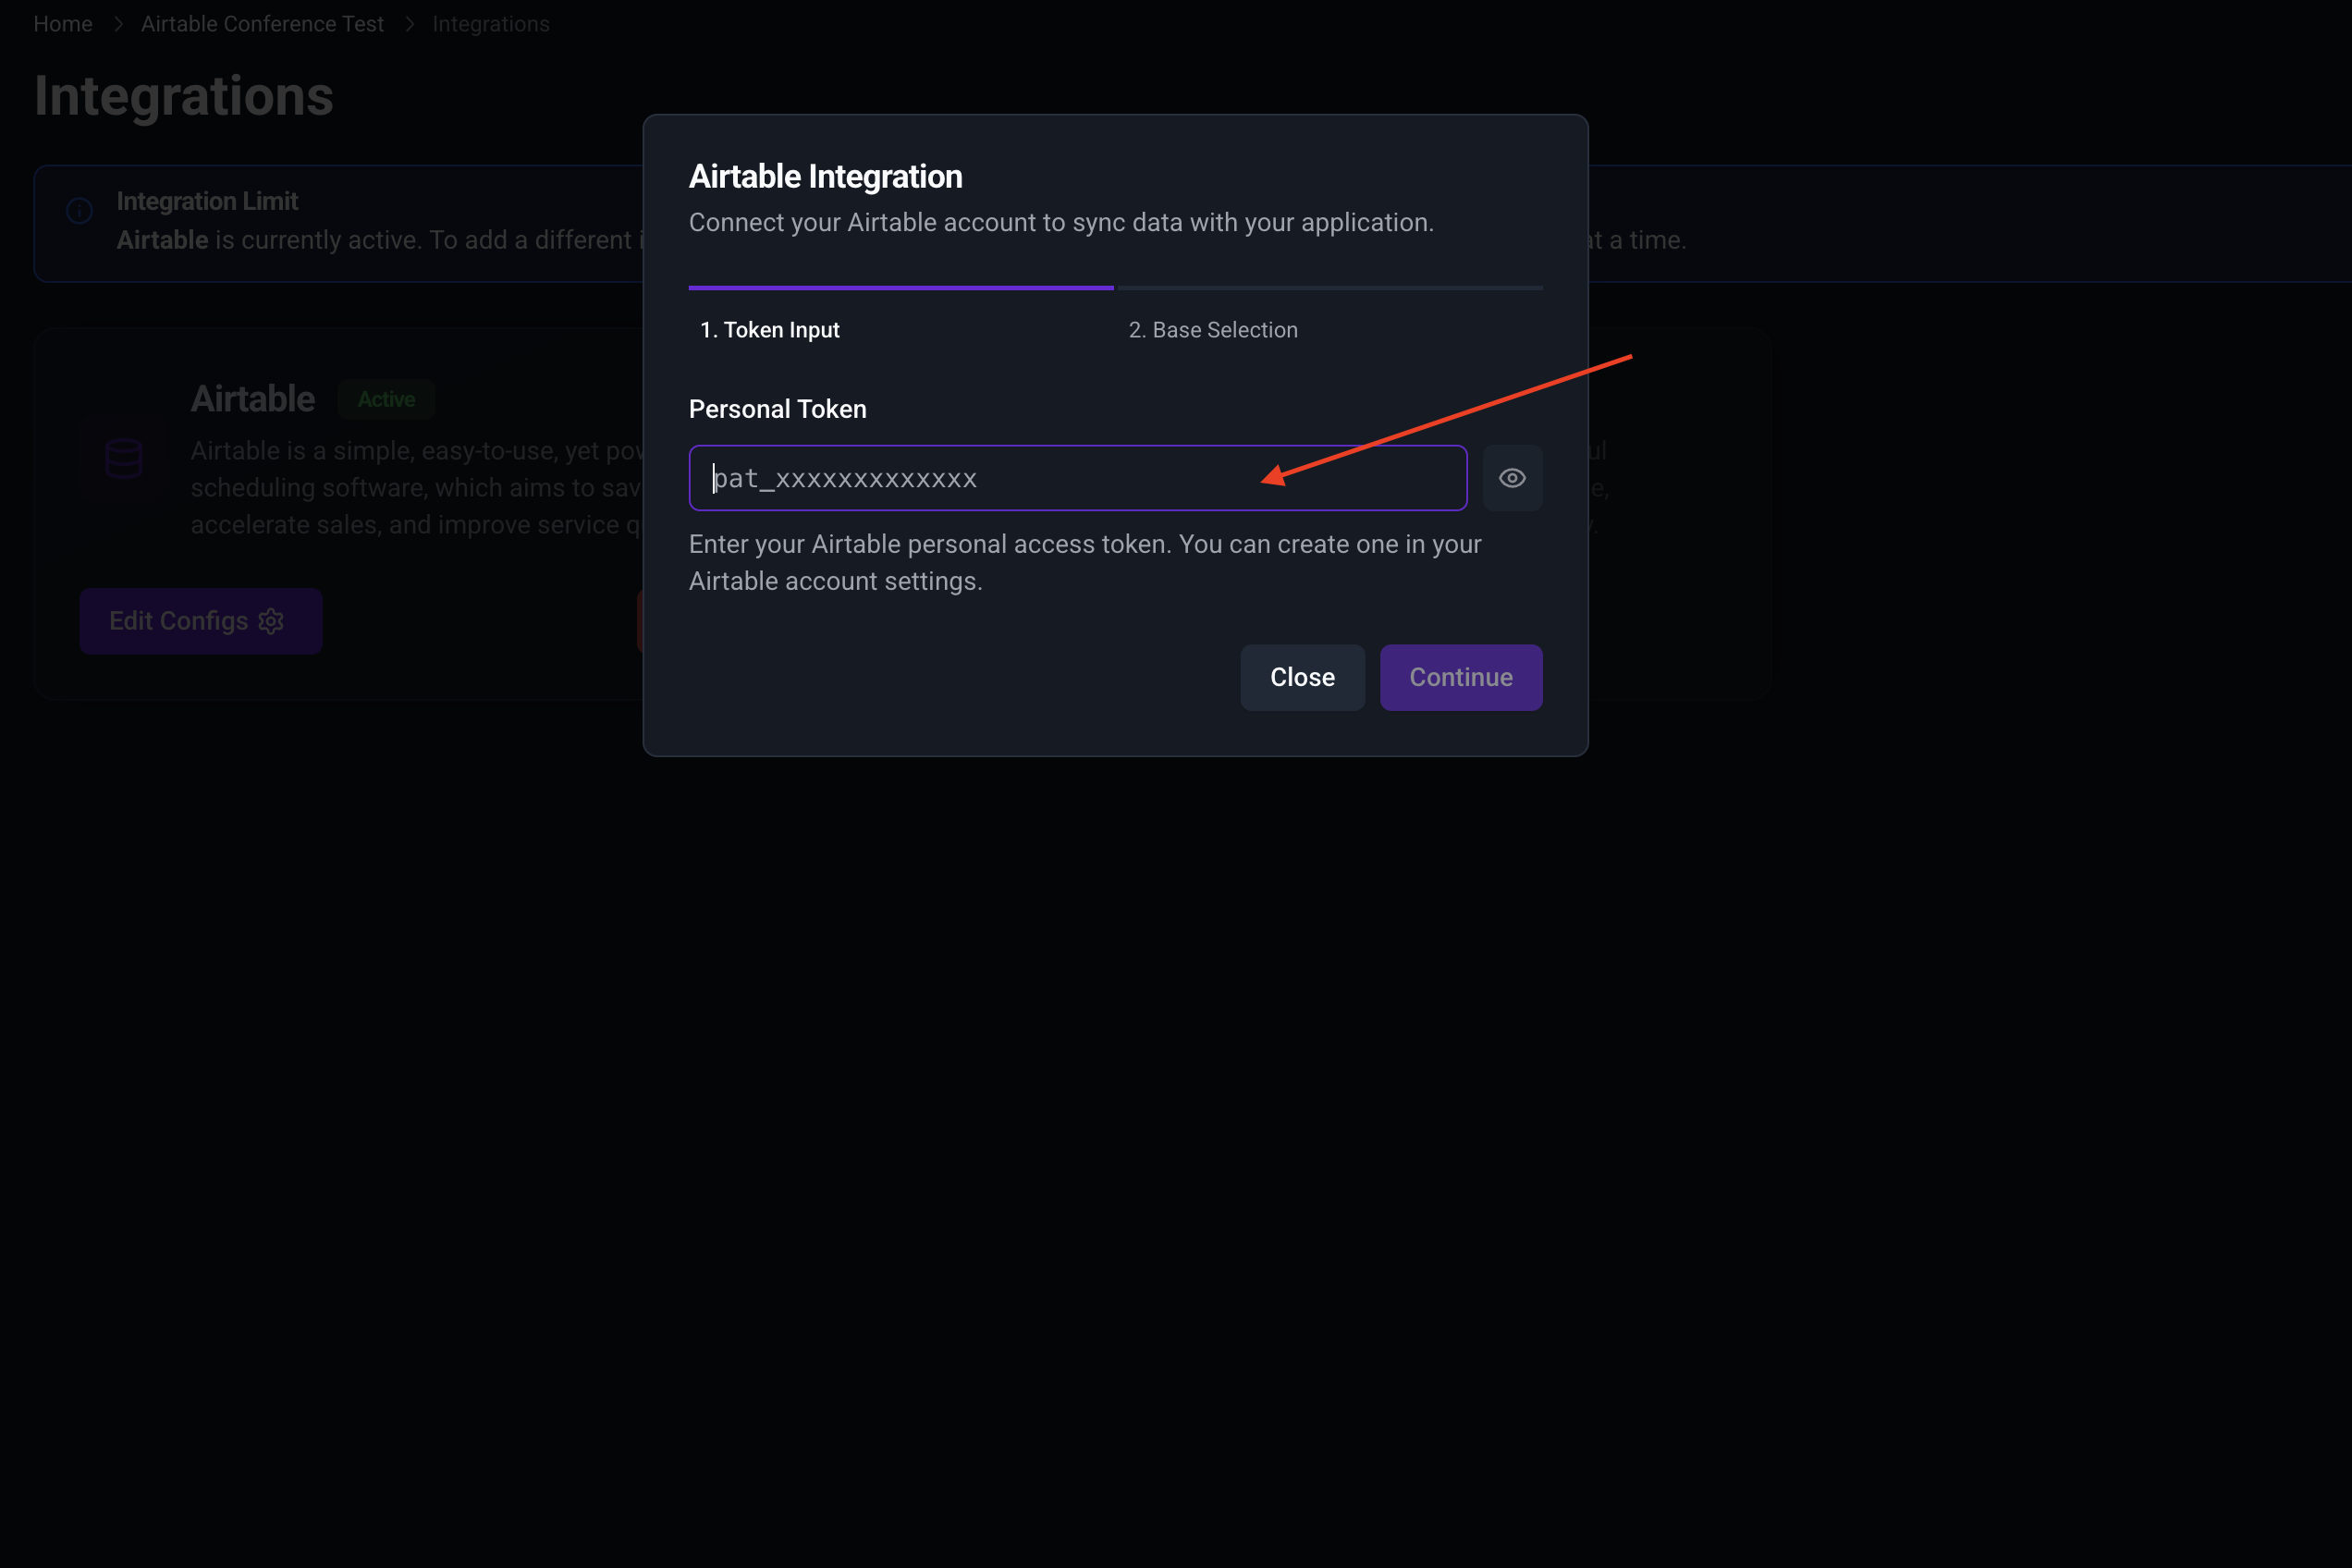The image size is (2352, 1568).
Task: Close the Airtable Integration dialog
Action: 1301,677
